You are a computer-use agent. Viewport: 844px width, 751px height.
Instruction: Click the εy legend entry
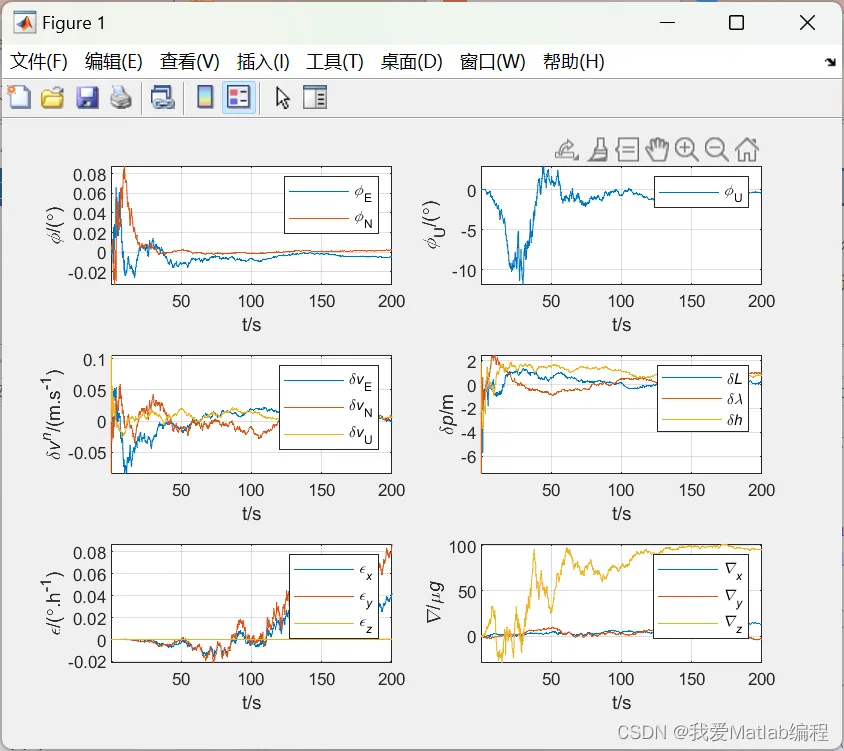[334, 598]
